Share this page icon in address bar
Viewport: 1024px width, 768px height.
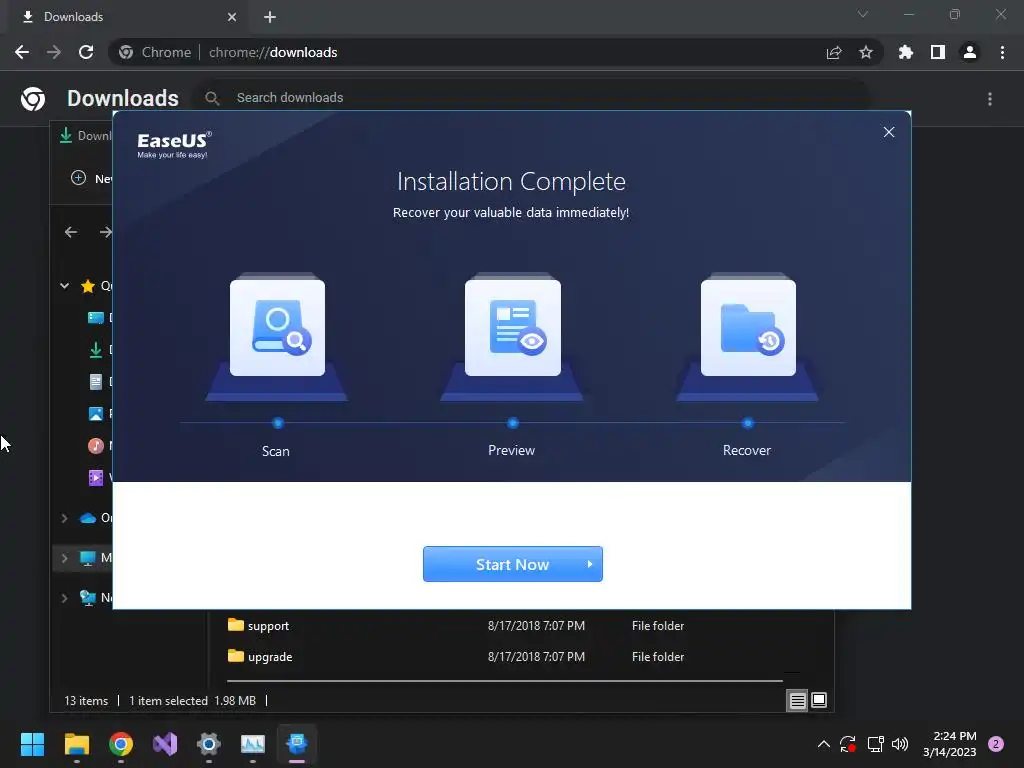[834, 52]
